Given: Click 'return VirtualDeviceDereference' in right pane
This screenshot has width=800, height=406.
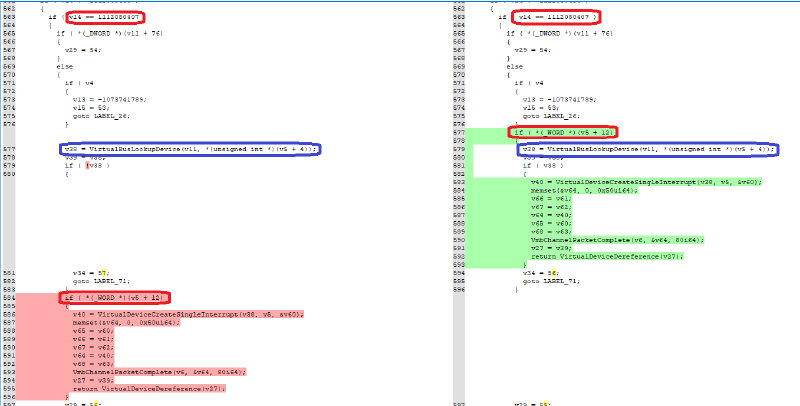Looking at the screenshot, I should [x=607, y=256].
